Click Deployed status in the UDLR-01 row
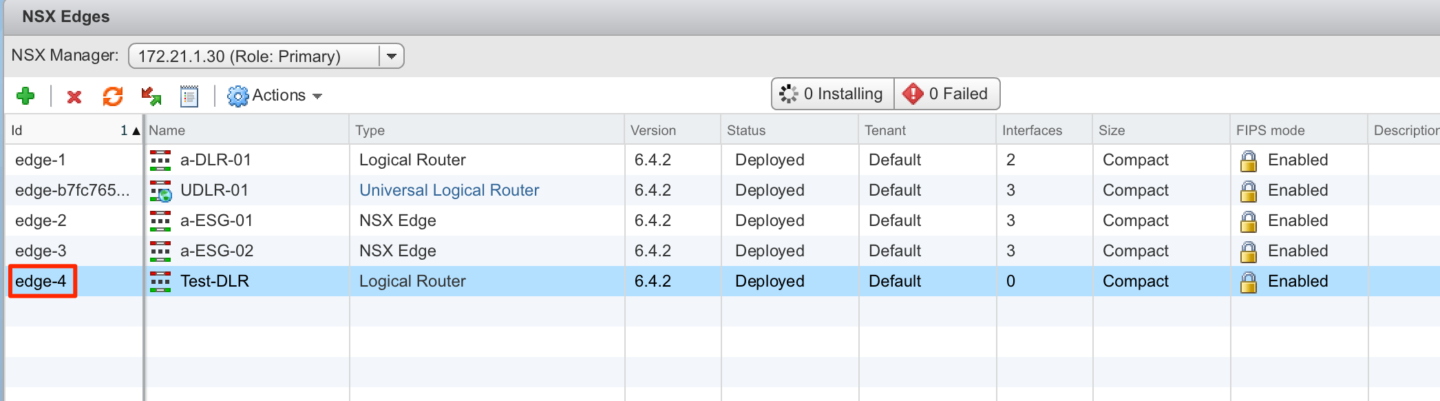The height and width of the screenshot is (401, 1440). (769, 190)
